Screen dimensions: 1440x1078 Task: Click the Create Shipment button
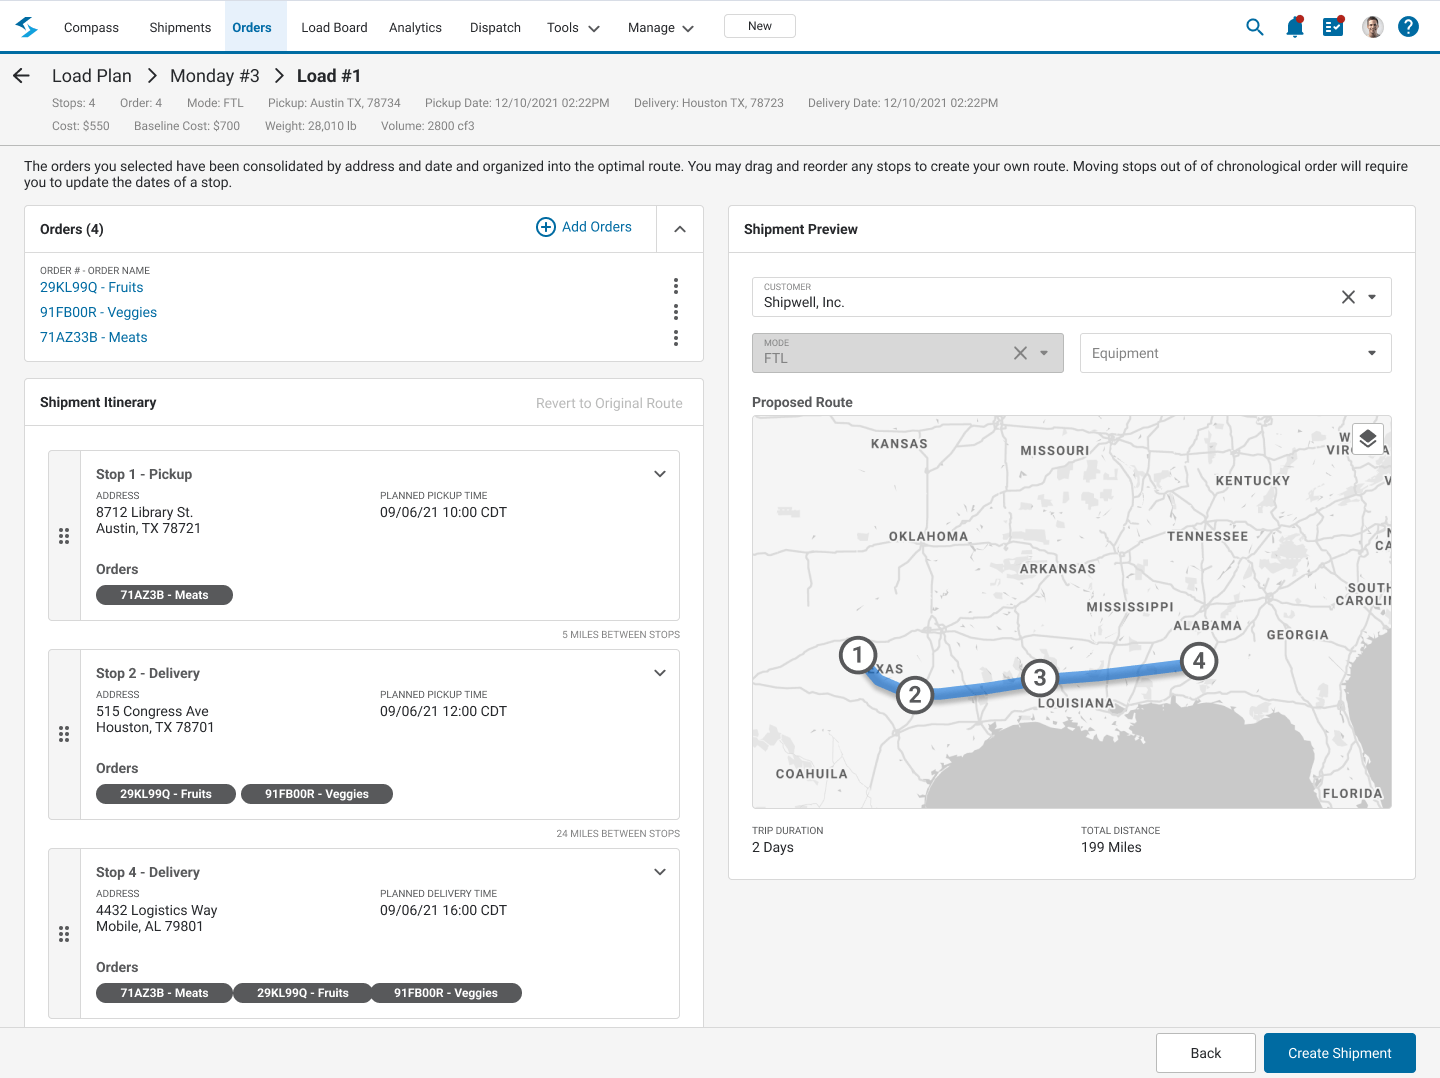[1339, 1052]
